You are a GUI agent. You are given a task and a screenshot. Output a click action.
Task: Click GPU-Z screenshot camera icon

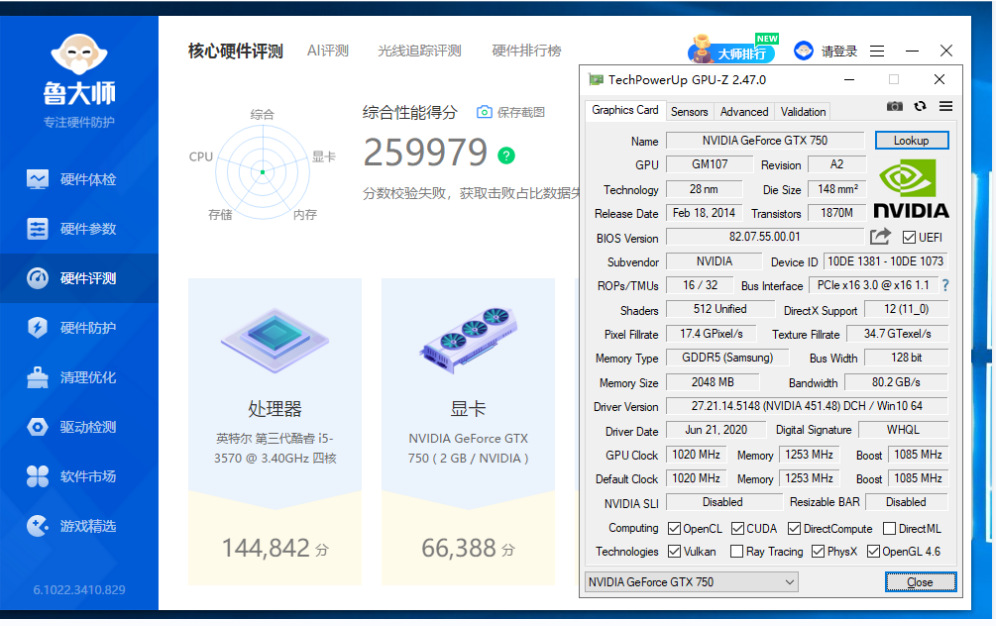coord(894,106)
